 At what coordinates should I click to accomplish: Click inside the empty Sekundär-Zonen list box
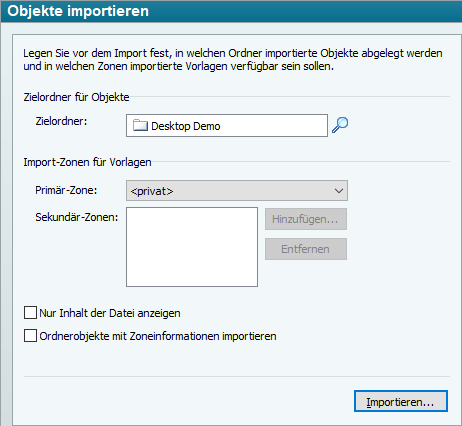[192, 247]
